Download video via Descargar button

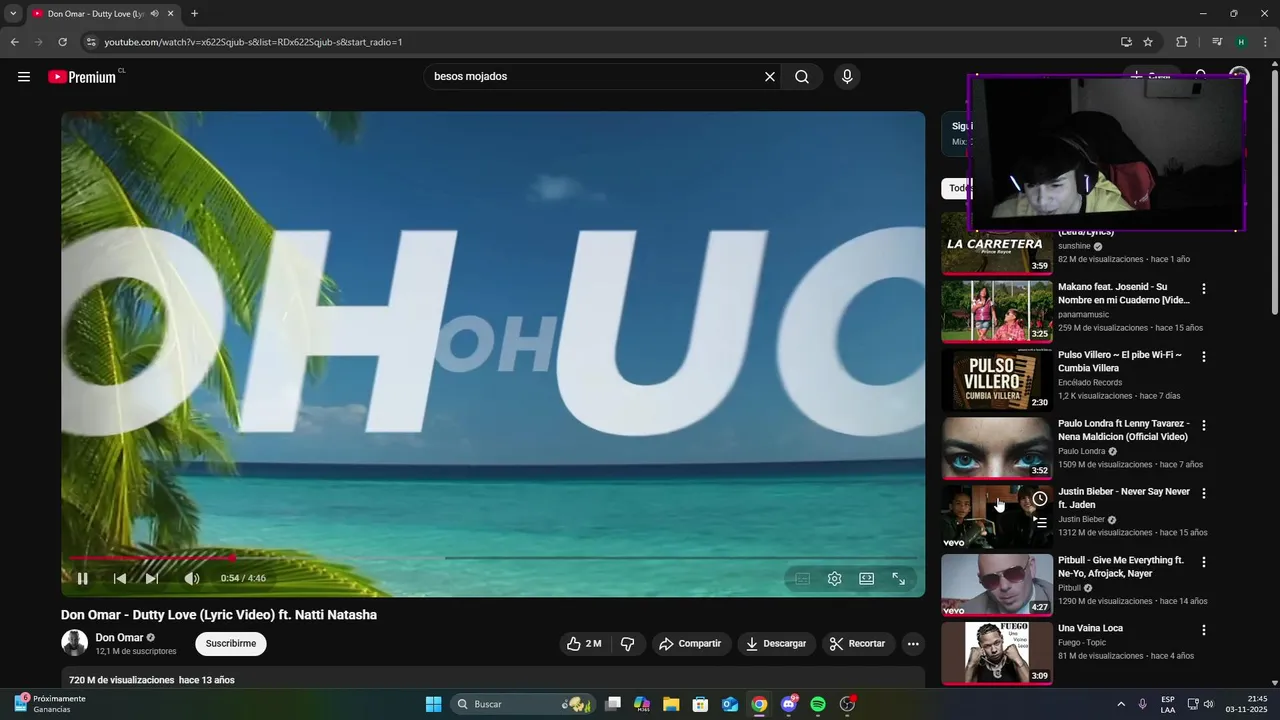(776, 644)
